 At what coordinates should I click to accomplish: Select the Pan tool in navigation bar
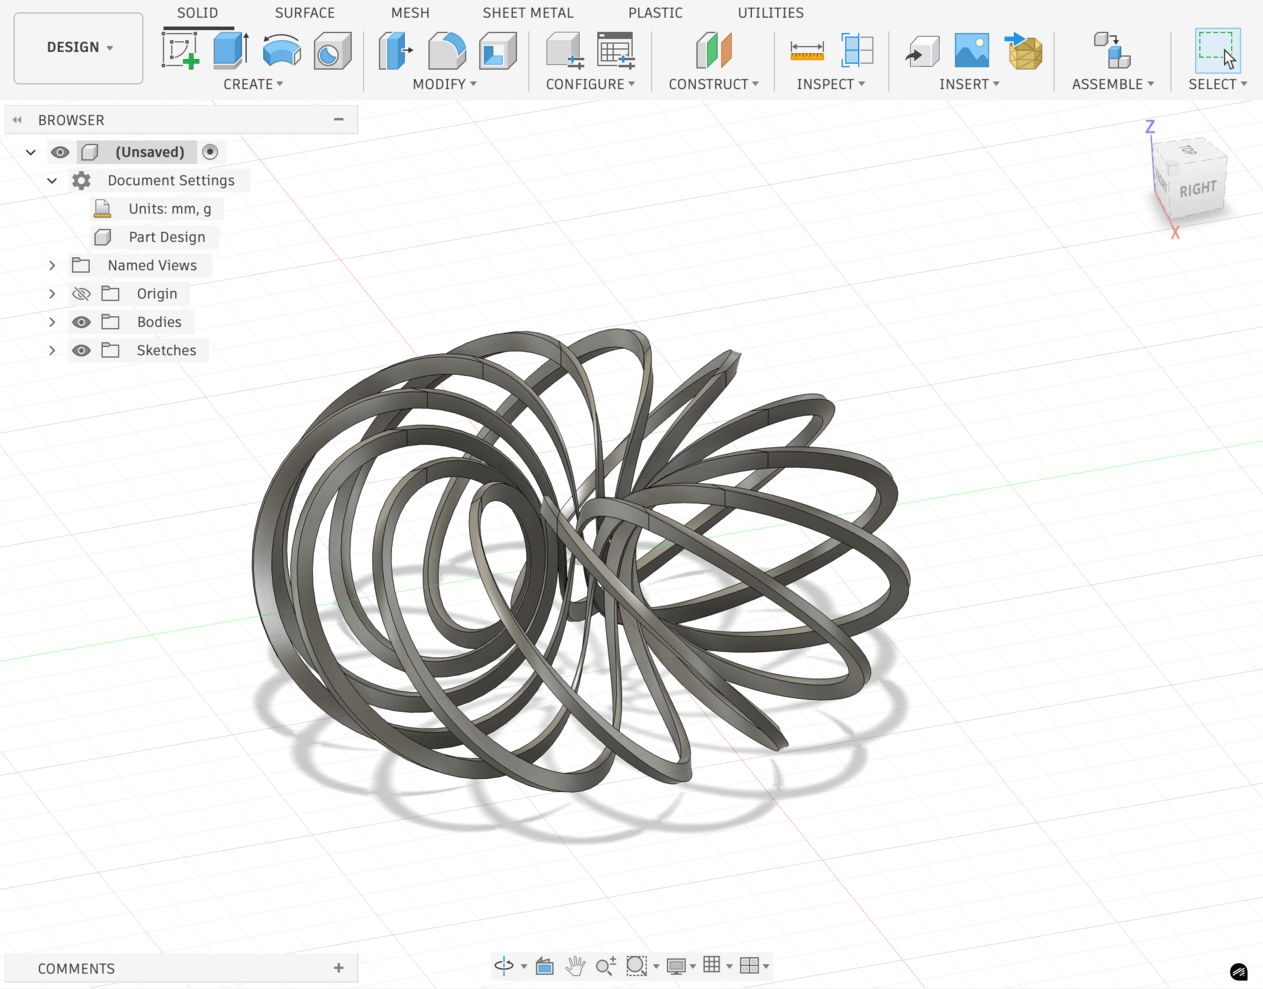[x=575, y=965]
